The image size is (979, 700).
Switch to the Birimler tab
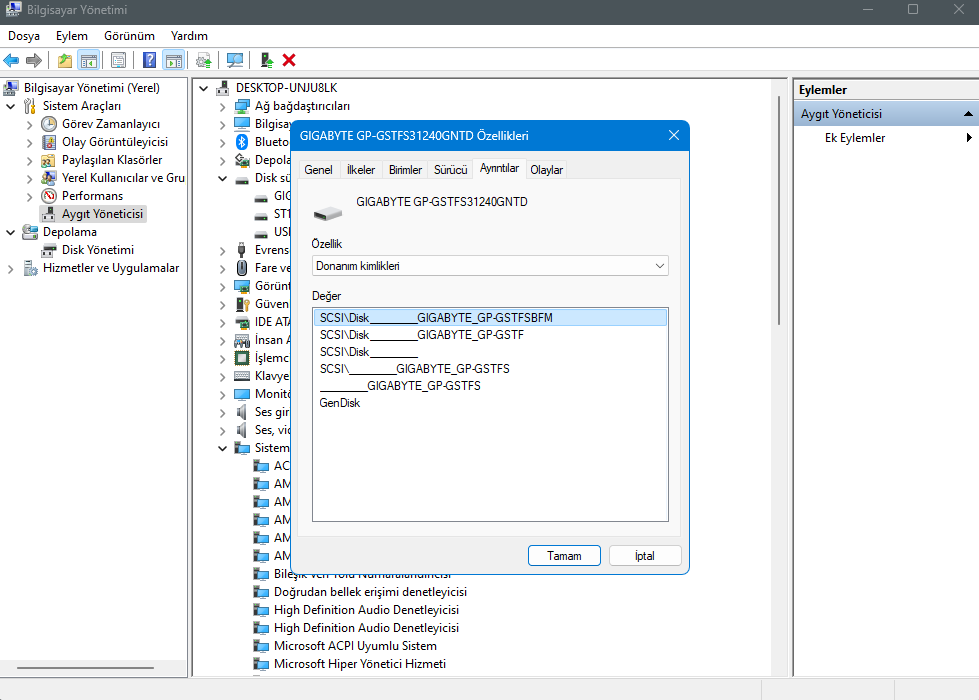[405, 170]
